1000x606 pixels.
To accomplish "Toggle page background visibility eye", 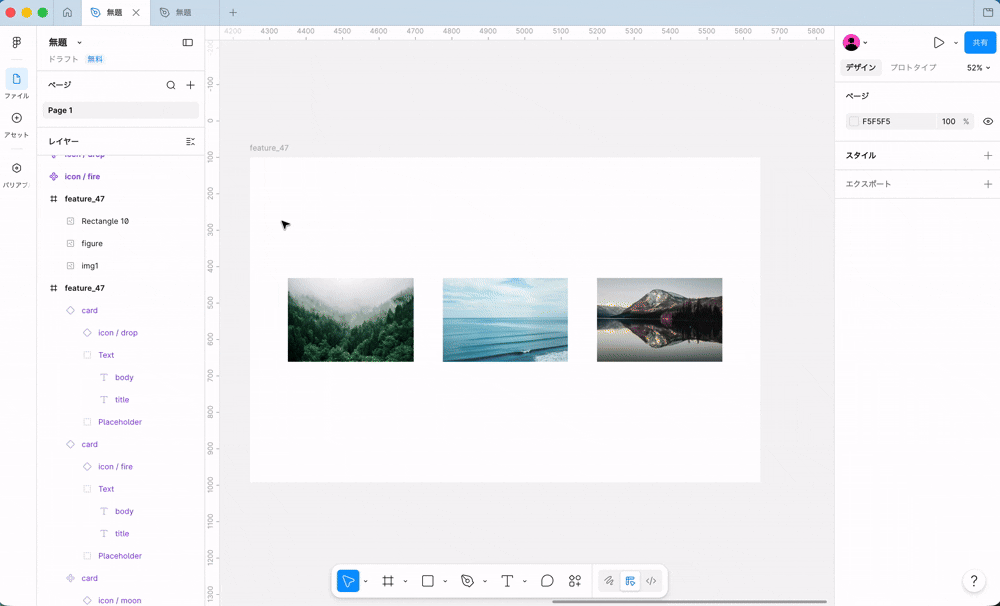I will coord(988,121).
